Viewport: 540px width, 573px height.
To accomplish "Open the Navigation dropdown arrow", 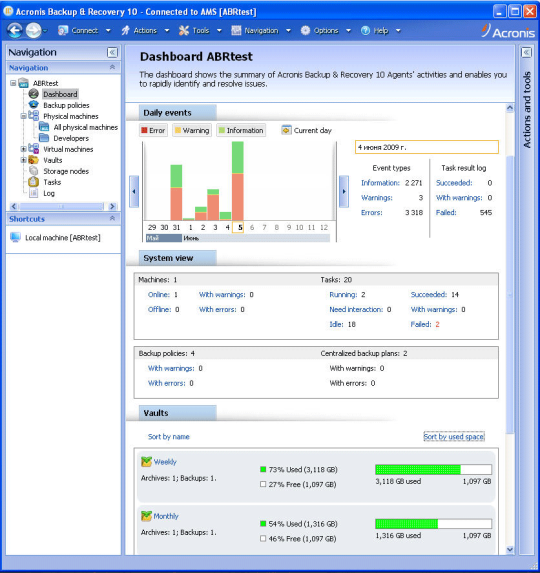I will click(x=288, y=31).
